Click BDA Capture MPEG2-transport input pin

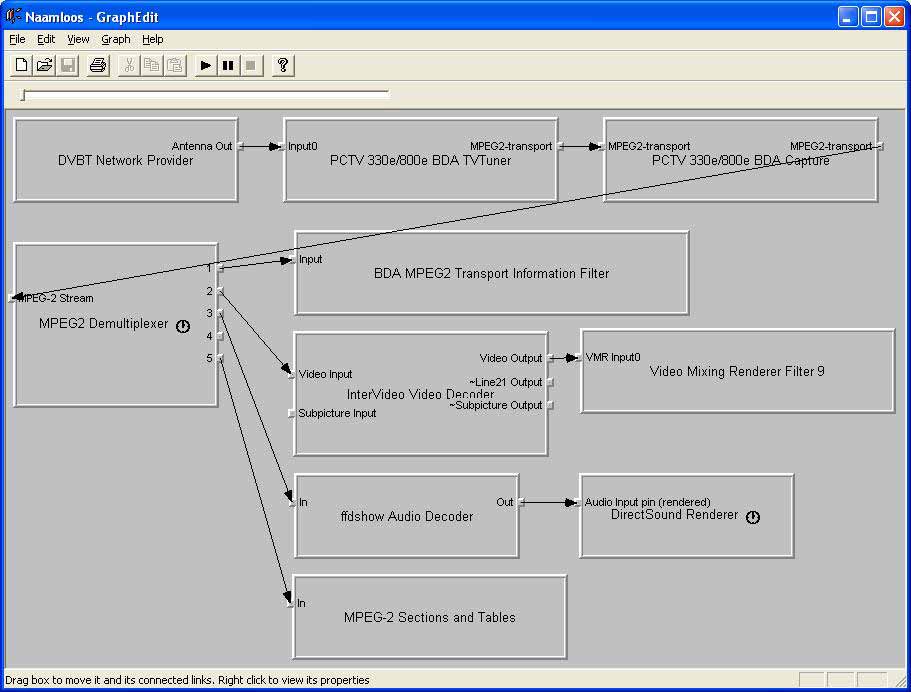tap(602, 146)
